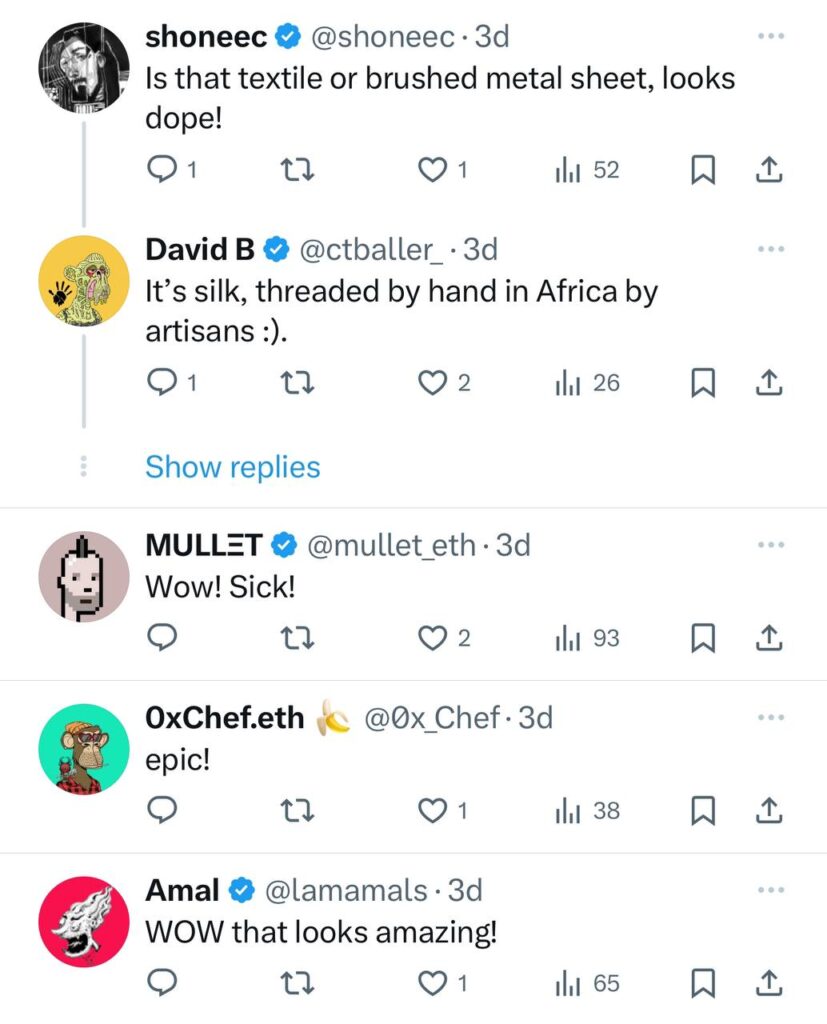Bookmark 0xChef.eth's tweet
Viewport: 827px width, 1024px height.
704,811
